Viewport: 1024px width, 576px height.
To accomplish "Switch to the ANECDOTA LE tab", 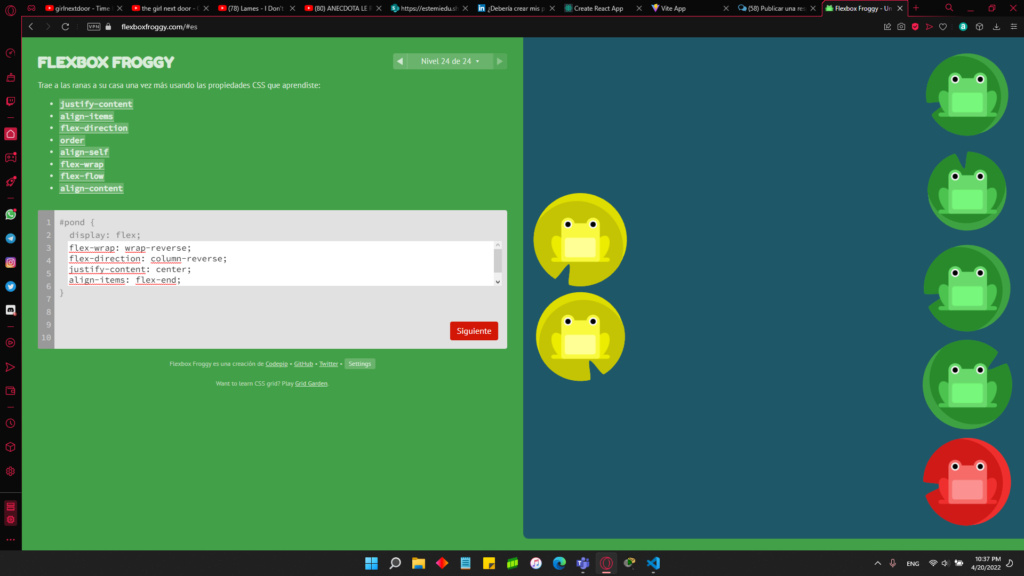I will click(x=342, y=8).
